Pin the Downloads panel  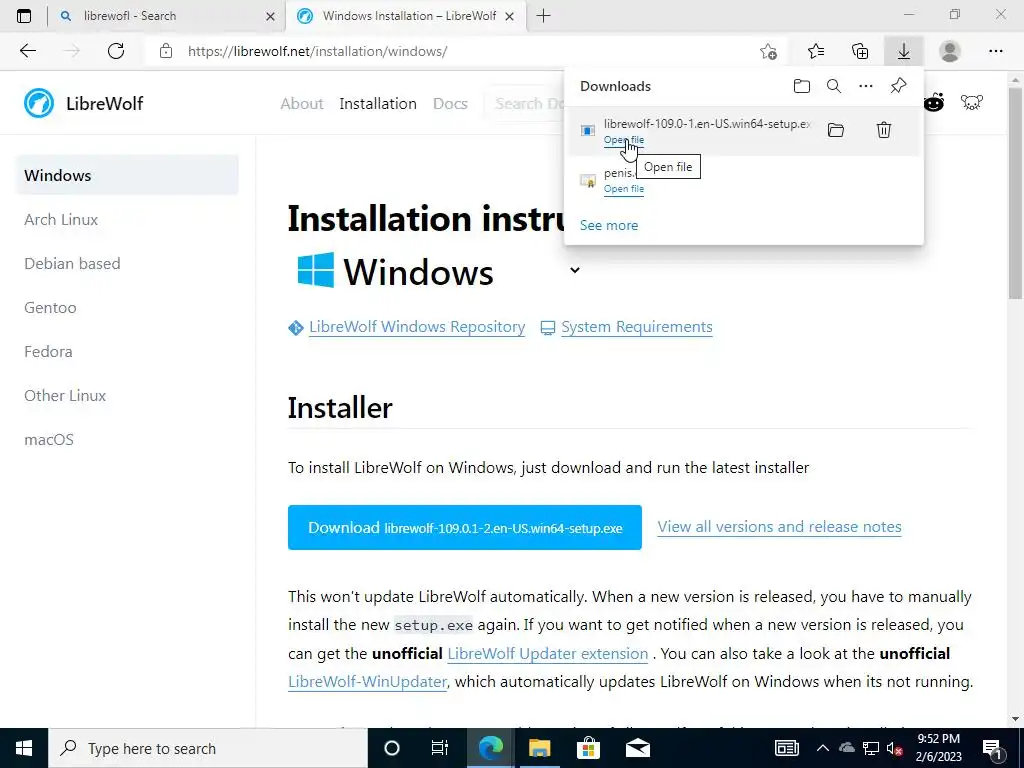(x=899, y=86)
